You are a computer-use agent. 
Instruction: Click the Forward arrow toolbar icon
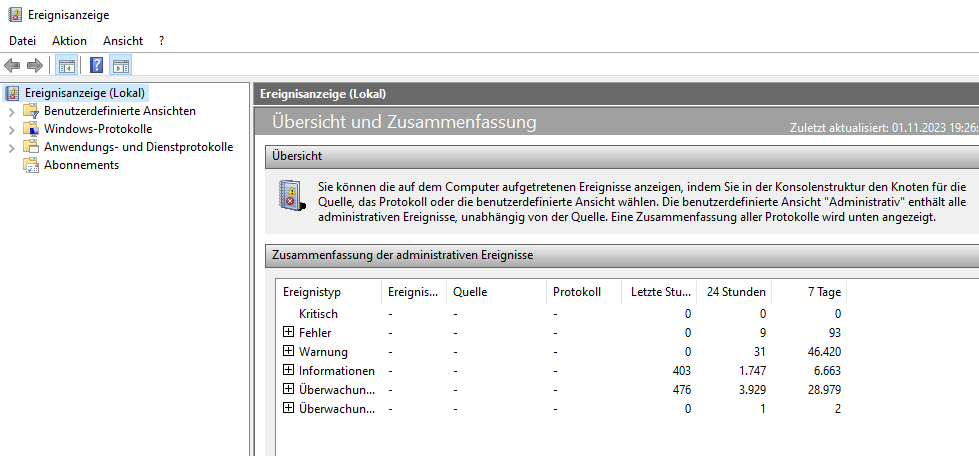34,65
